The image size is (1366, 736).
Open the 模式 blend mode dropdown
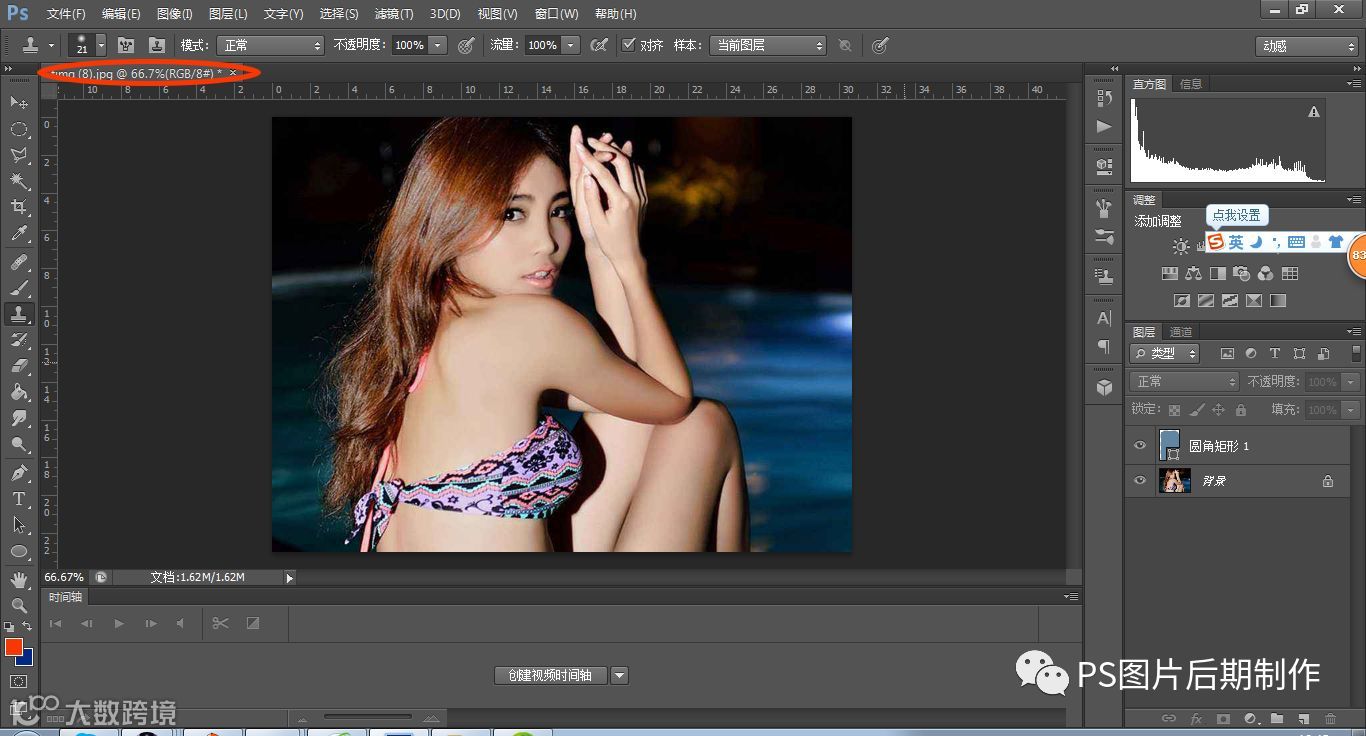click(270, 45)
